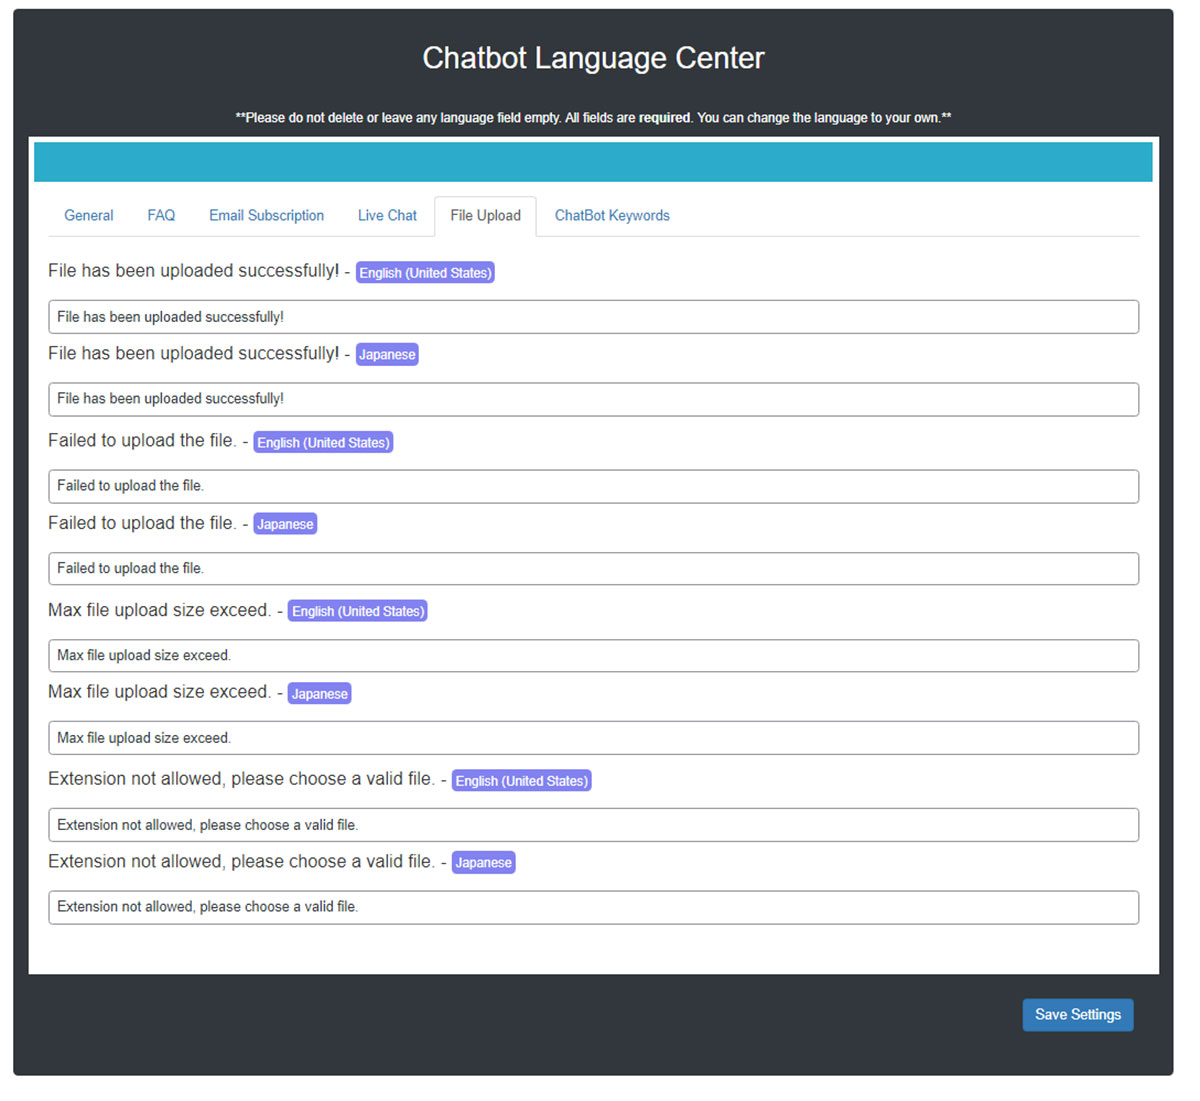Edit English field for file uploaded successfully
Image resolution: width=1200 pixels, height=1101 pixels.
[x=593, y=317]
